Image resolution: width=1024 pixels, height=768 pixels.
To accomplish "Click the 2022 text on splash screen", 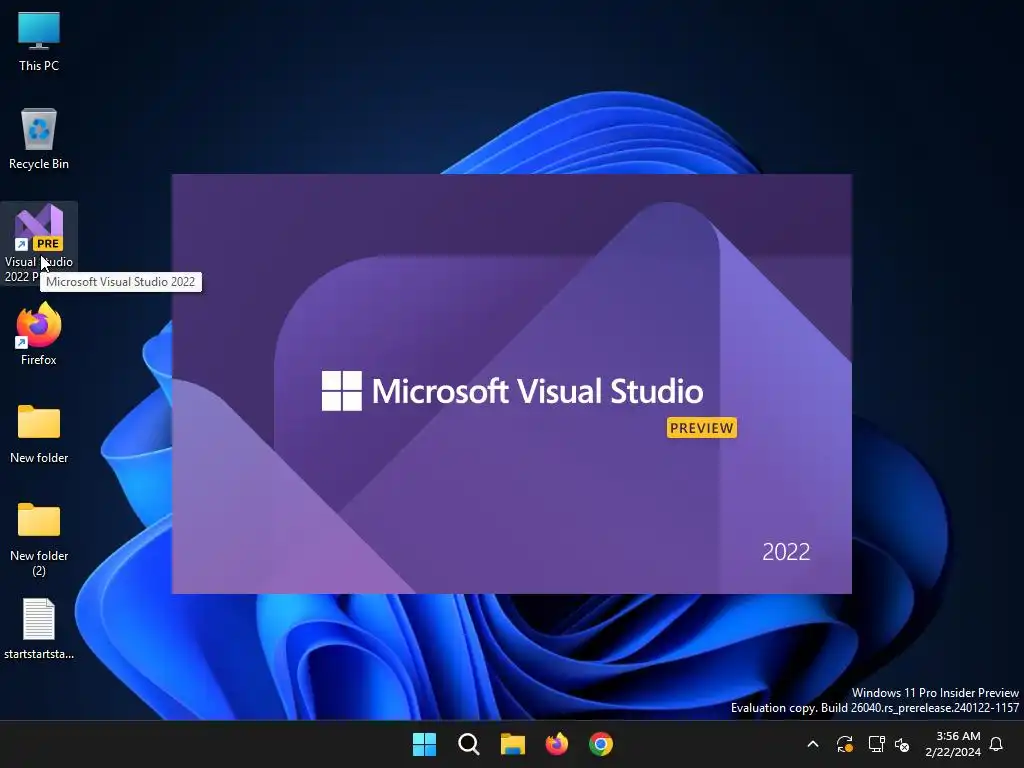I will (x=786, y=552).
